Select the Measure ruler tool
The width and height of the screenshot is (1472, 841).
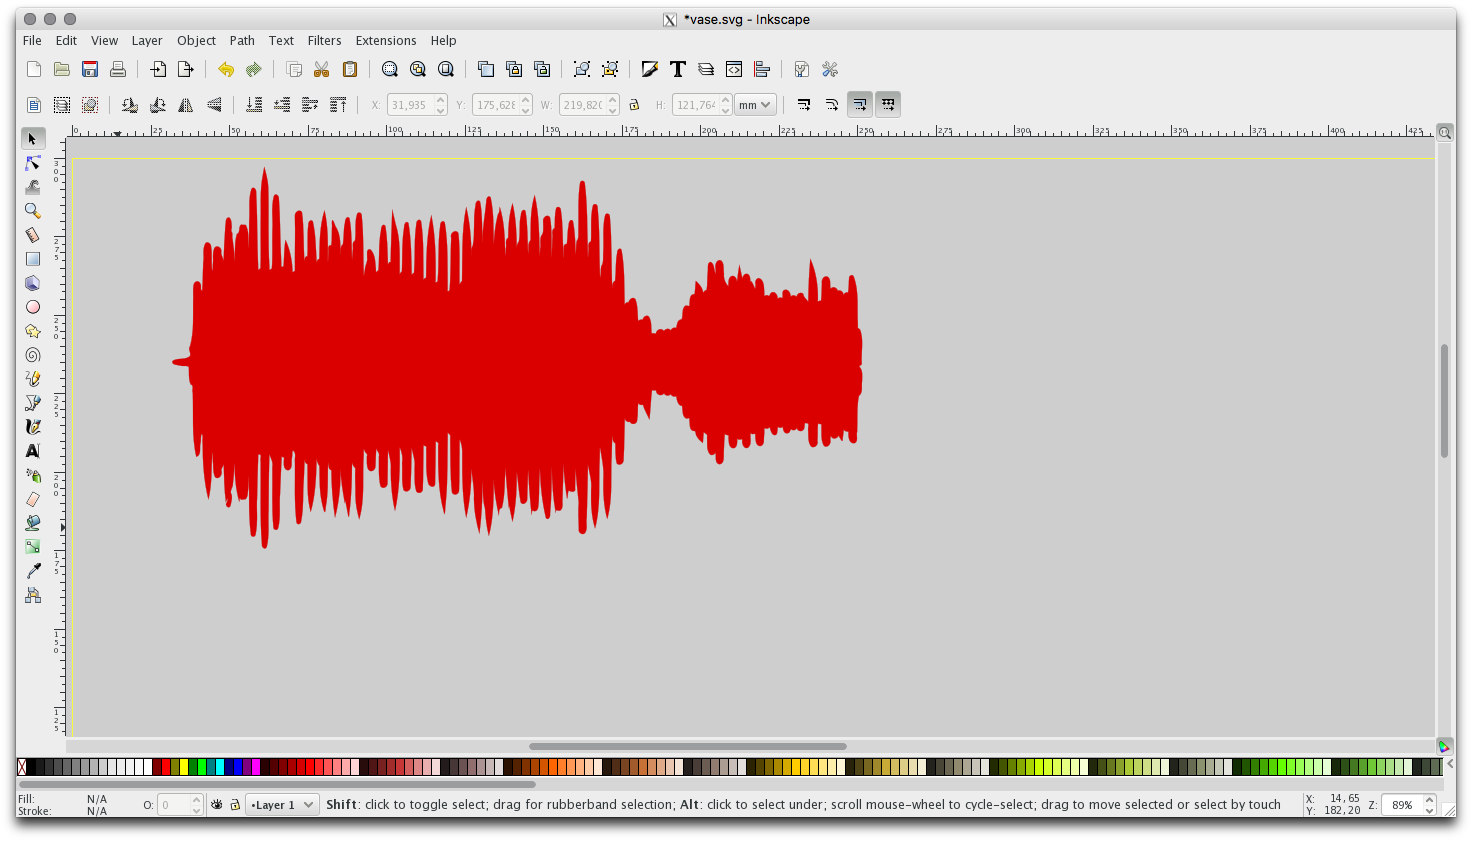[x=33, y=235]
